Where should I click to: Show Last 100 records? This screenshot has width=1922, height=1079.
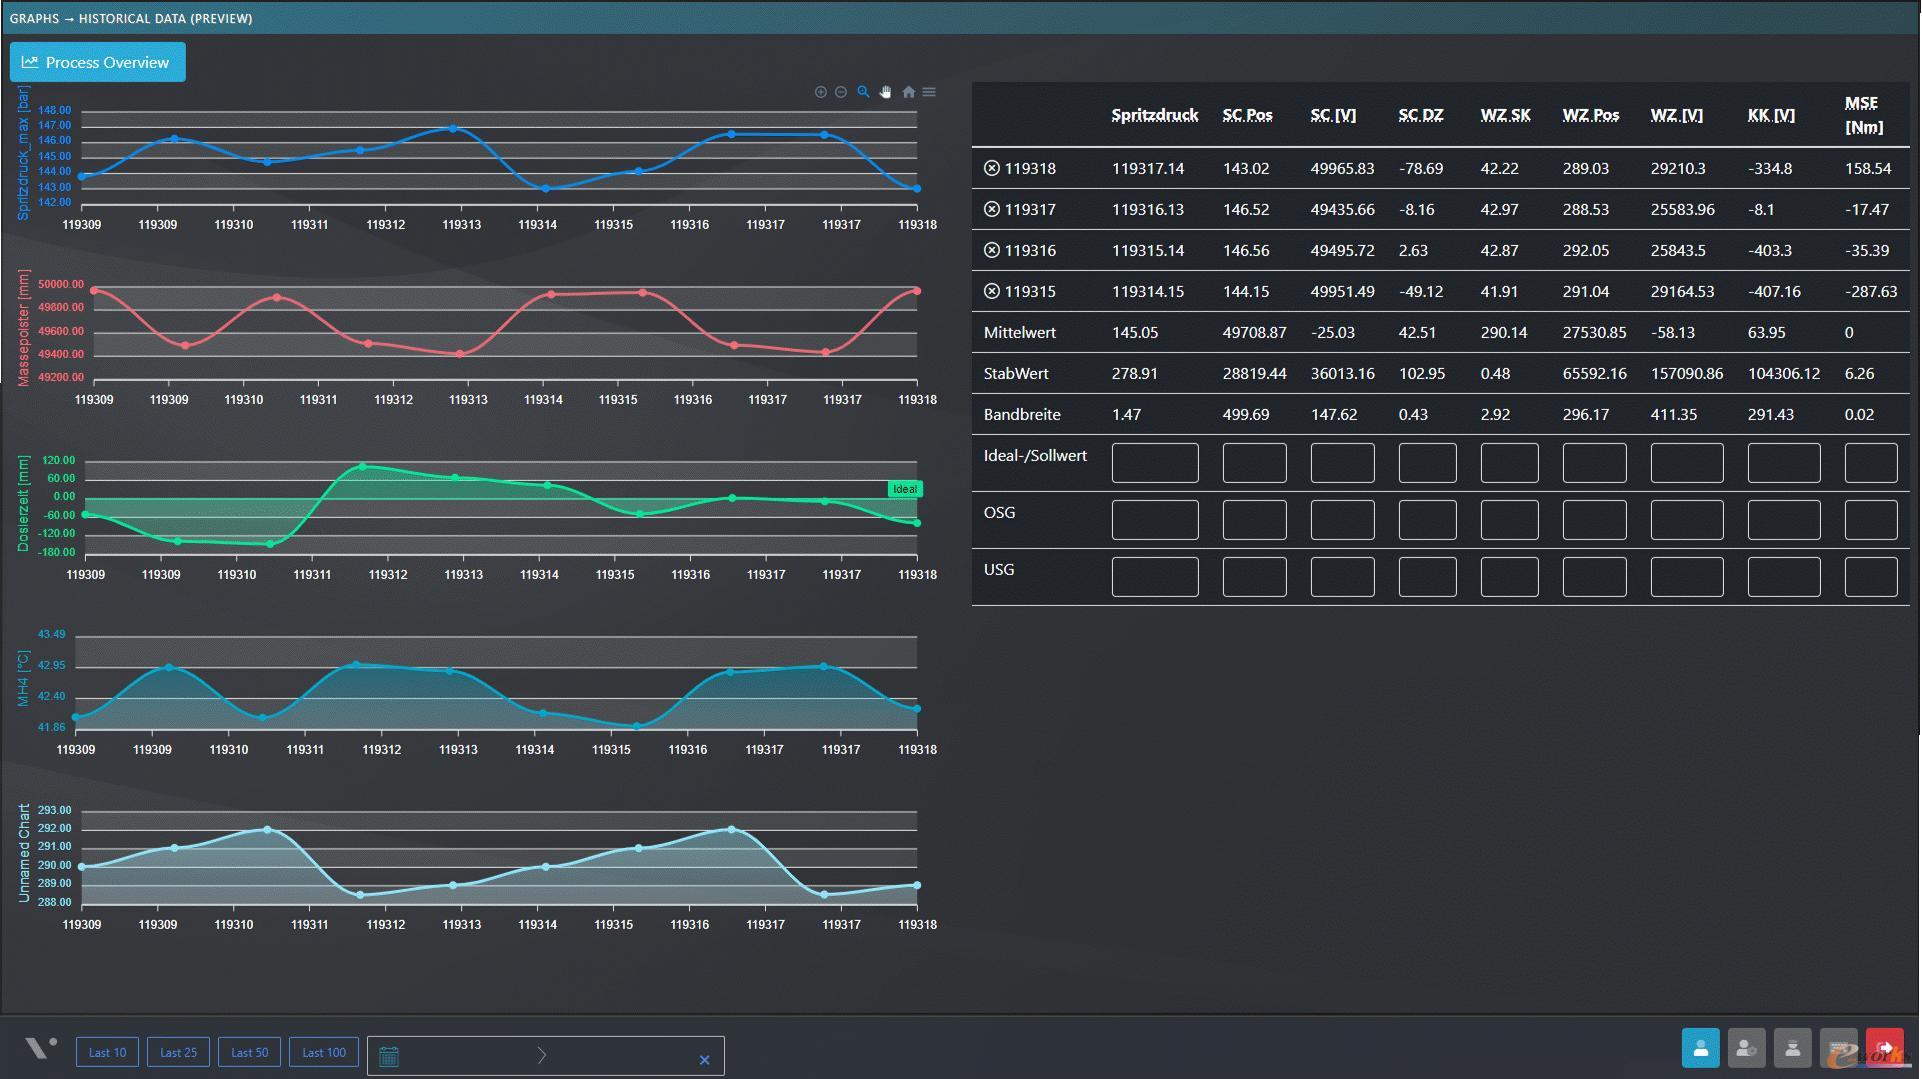click(324, 1052)
